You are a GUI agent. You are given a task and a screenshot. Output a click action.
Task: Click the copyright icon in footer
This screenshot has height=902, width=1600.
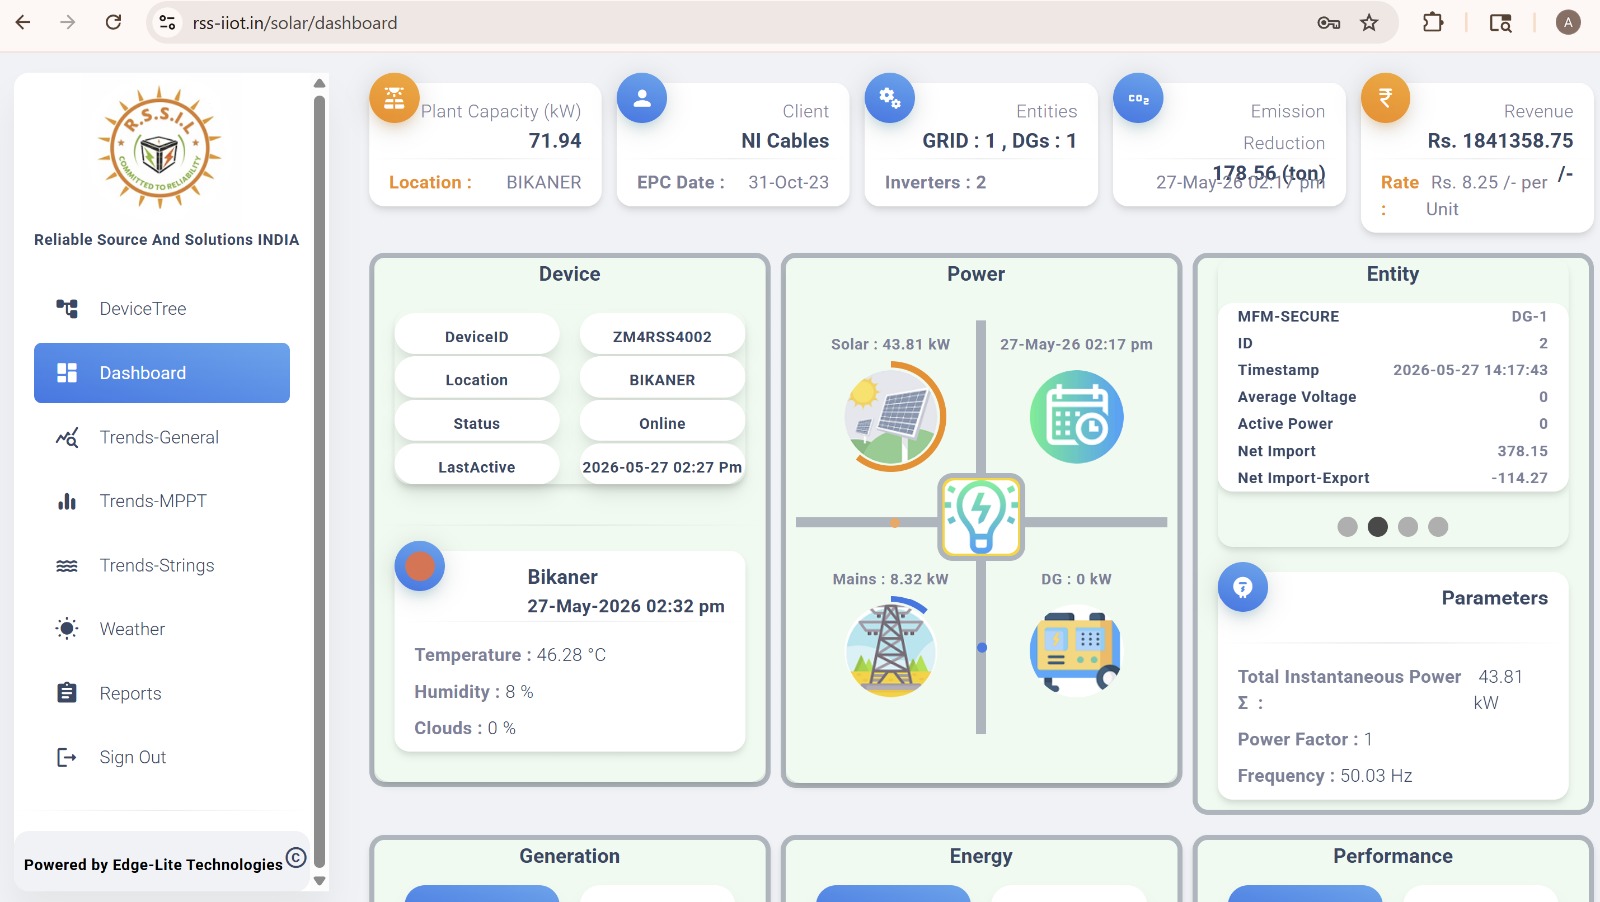click(296, 857)
